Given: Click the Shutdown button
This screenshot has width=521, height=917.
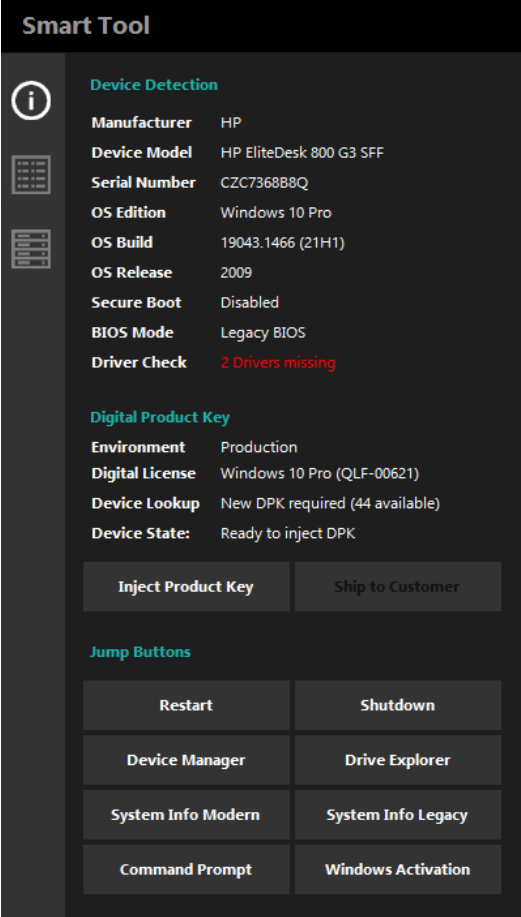Looking at the screenshot, I should pos(398,705).
